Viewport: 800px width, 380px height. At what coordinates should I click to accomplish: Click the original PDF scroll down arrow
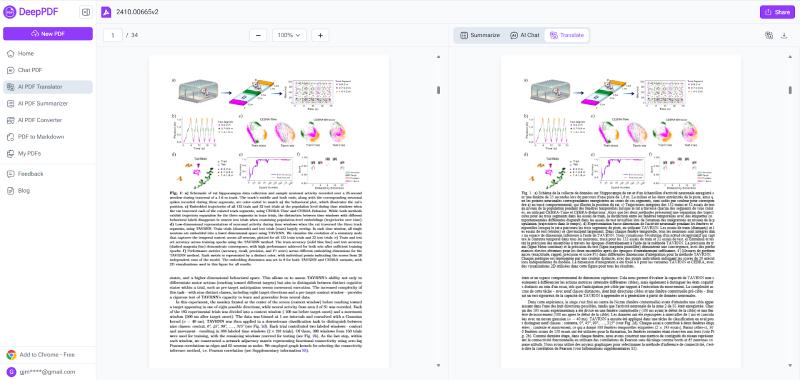coord(438,365)
